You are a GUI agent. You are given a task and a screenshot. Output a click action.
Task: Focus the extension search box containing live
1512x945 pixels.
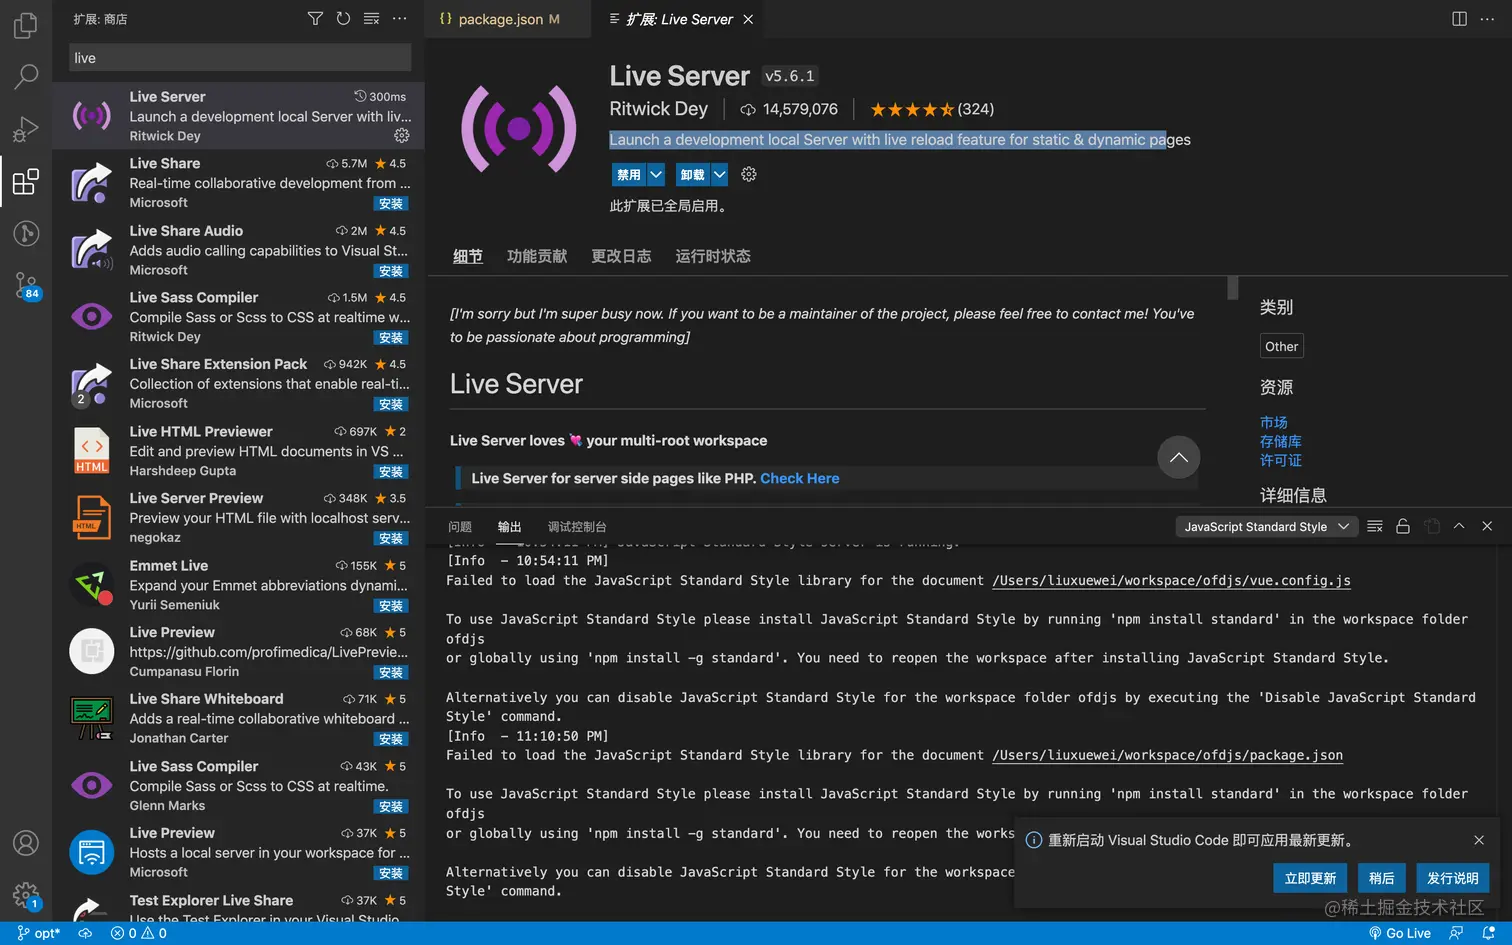[x=240, y=58]
